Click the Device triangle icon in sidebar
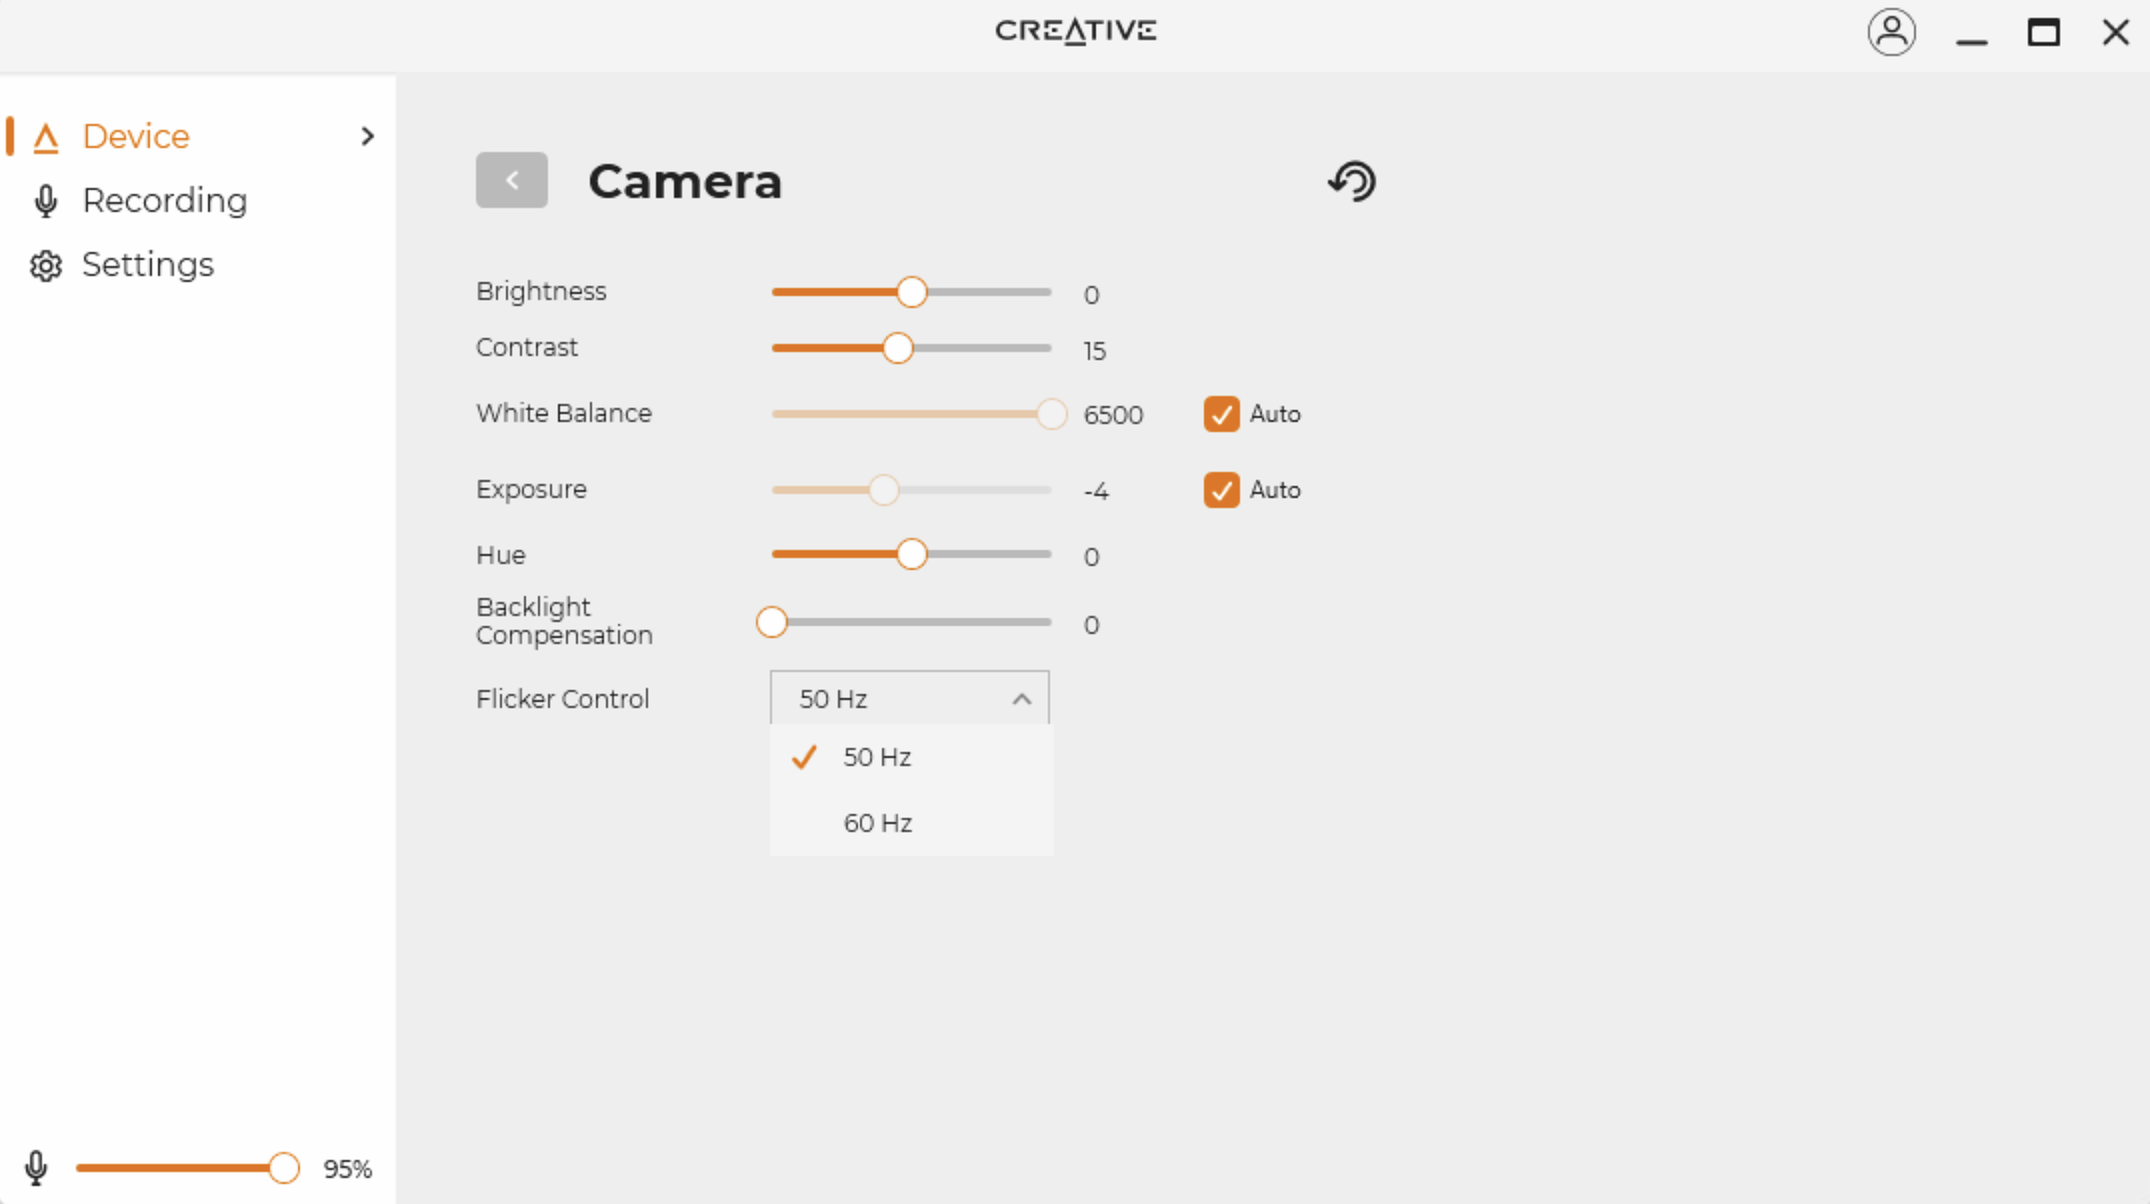Viewport: 2150px width, 1204px height. 46,137
